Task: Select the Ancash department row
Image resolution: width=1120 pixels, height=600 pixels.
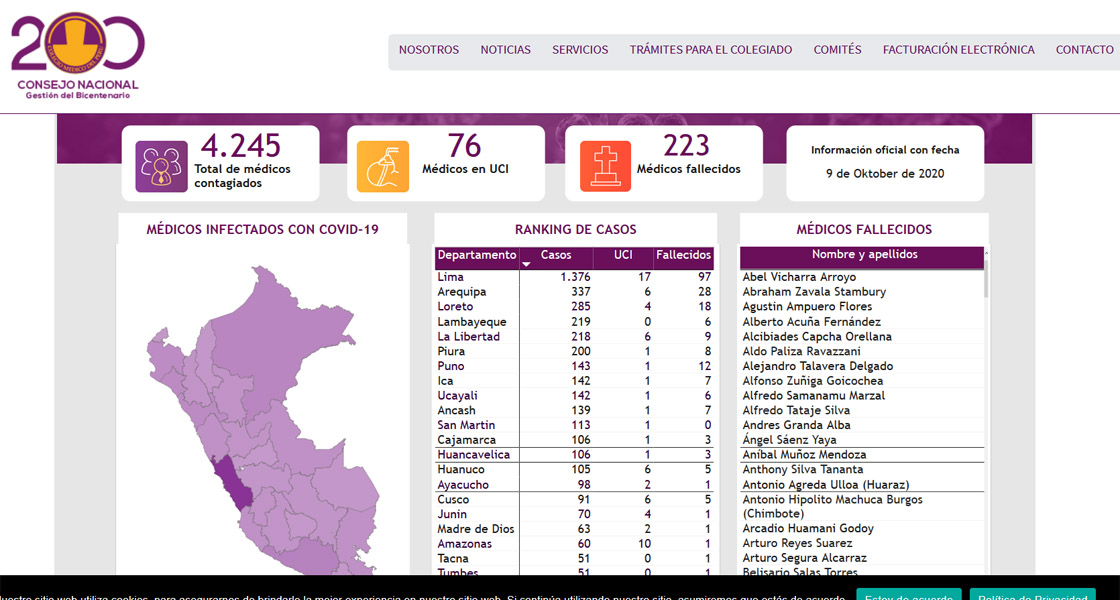Action: pos(574,411)
